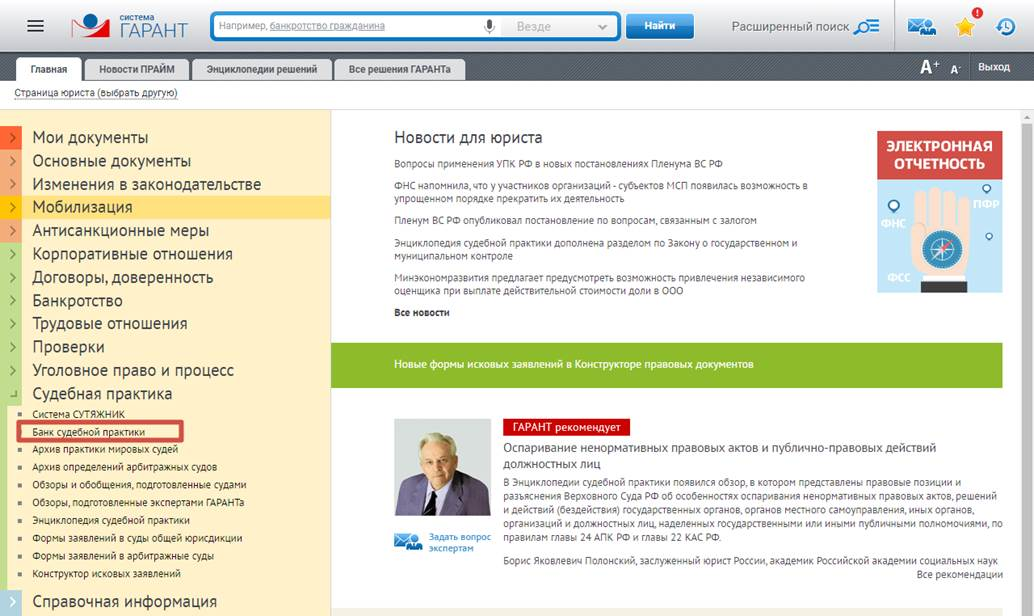Open Пленум ВС РФ news about залог

575,220
